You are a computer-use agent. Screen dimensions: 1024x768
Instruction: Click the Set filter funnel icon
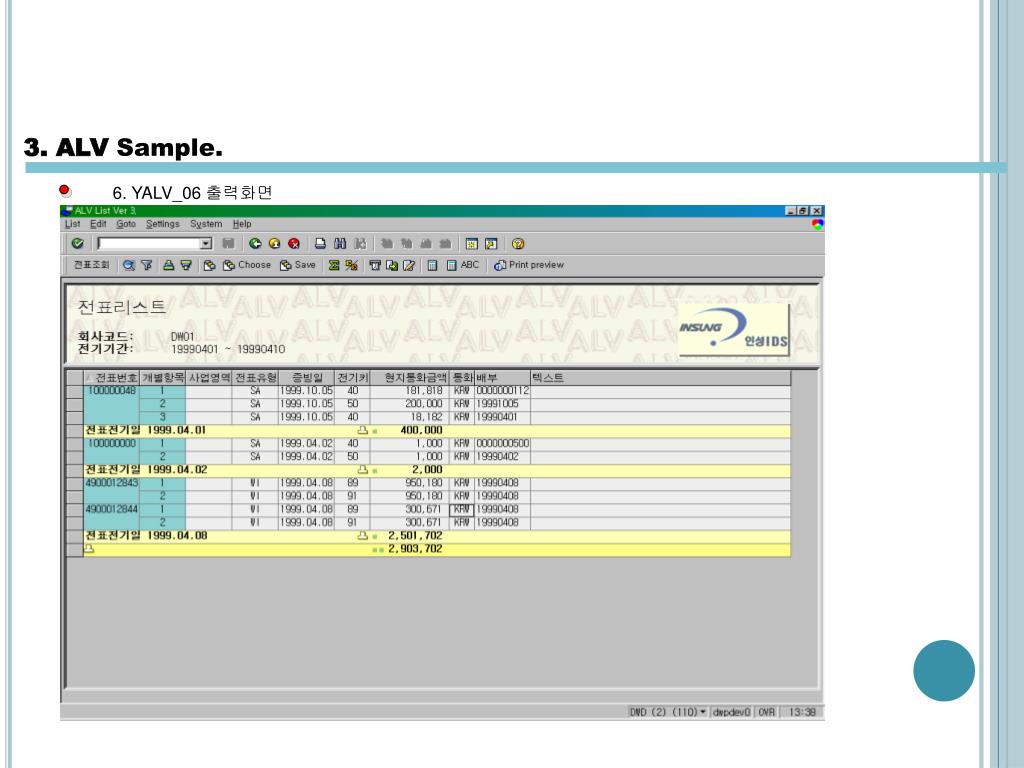pos(147,265)
